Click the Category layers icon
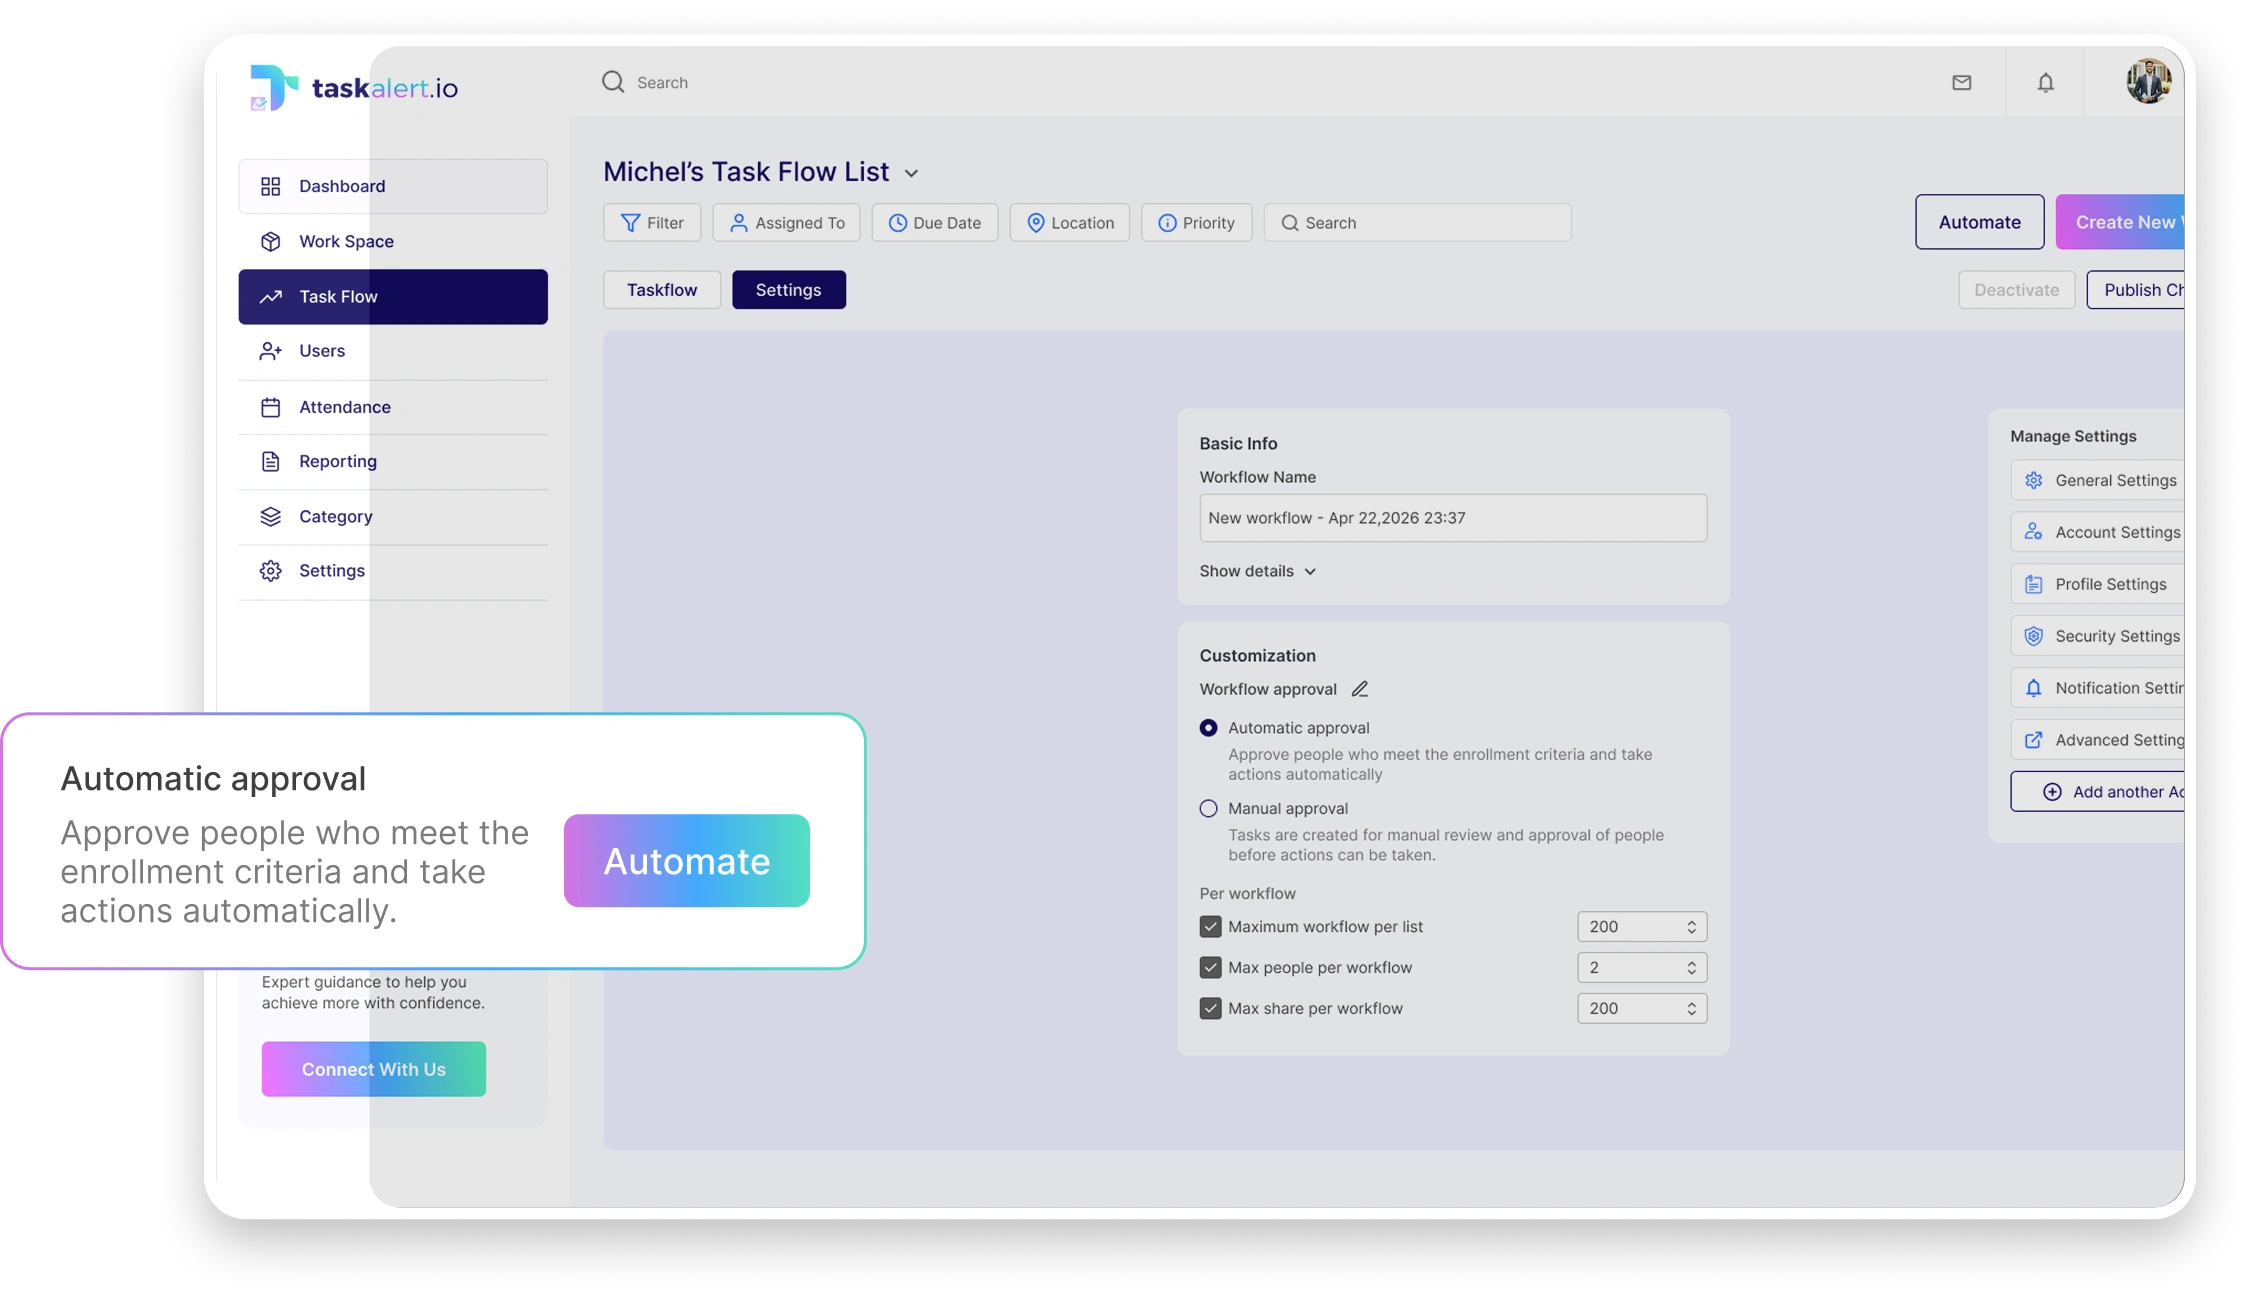The height and width of the screenshot is (1296, 2252). 270,516
